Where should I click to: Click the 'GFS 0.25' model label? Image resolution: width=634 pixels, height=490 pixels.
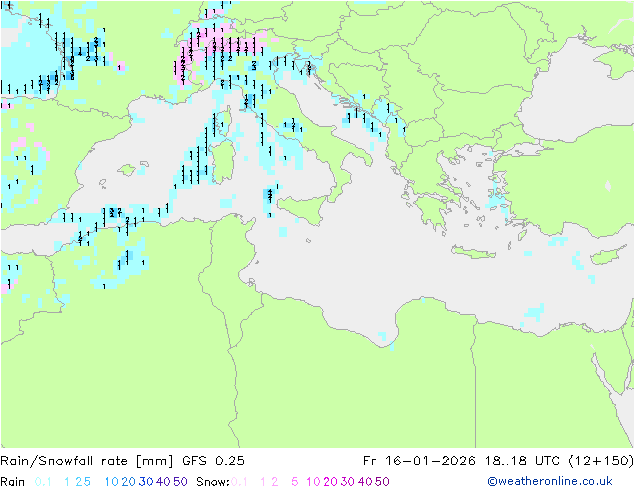213,461
